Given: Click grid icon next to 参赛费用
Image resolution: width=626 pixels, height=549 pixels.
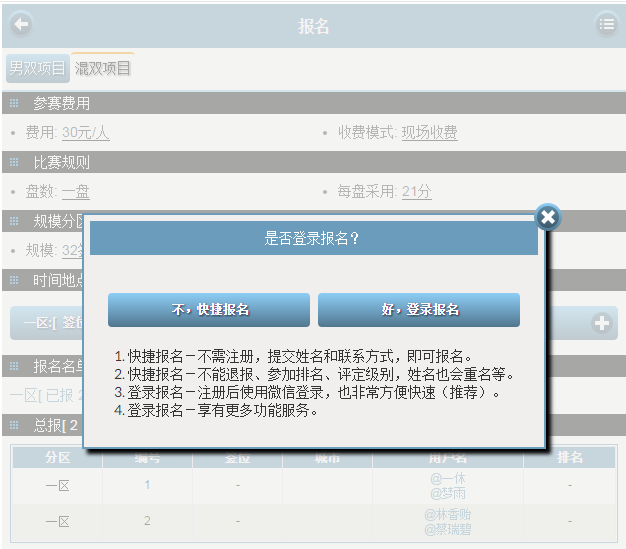Looking at the screenshot, I should coord(14,104).
